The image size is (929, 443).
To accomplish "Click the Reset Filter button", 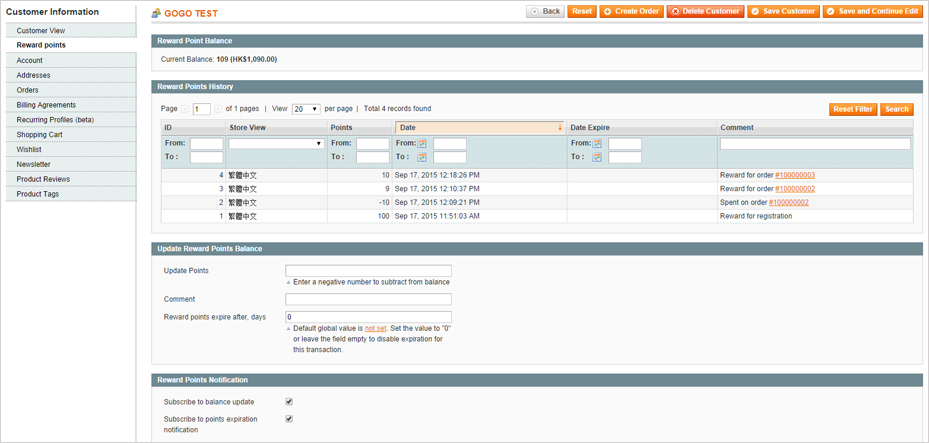I will click(x=852, y=109).
